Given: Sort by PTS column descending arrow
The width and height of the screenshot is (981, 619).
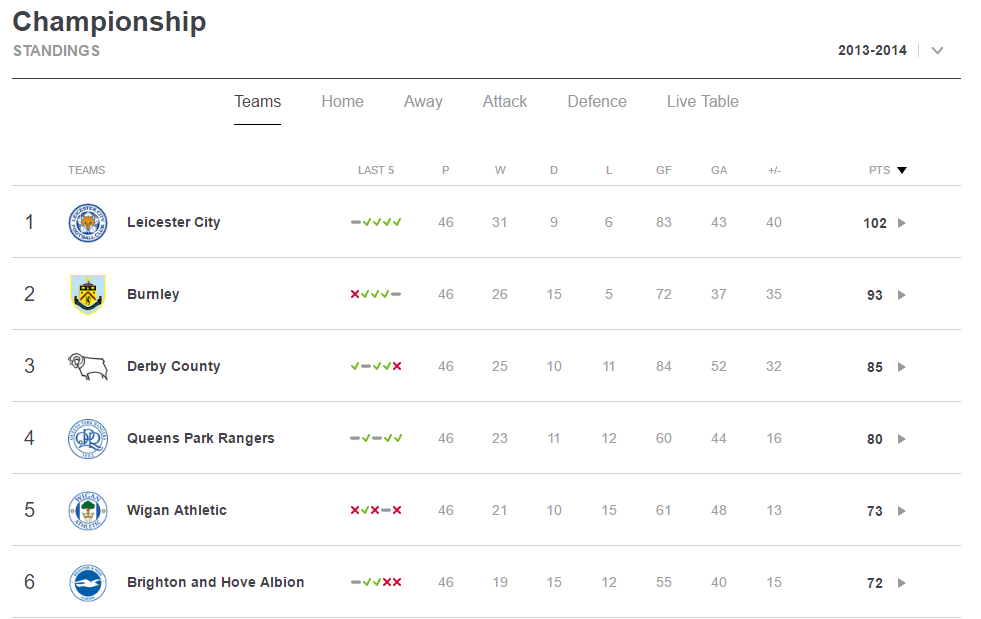Looking at the screenshot, I should (x=902, y=170).
